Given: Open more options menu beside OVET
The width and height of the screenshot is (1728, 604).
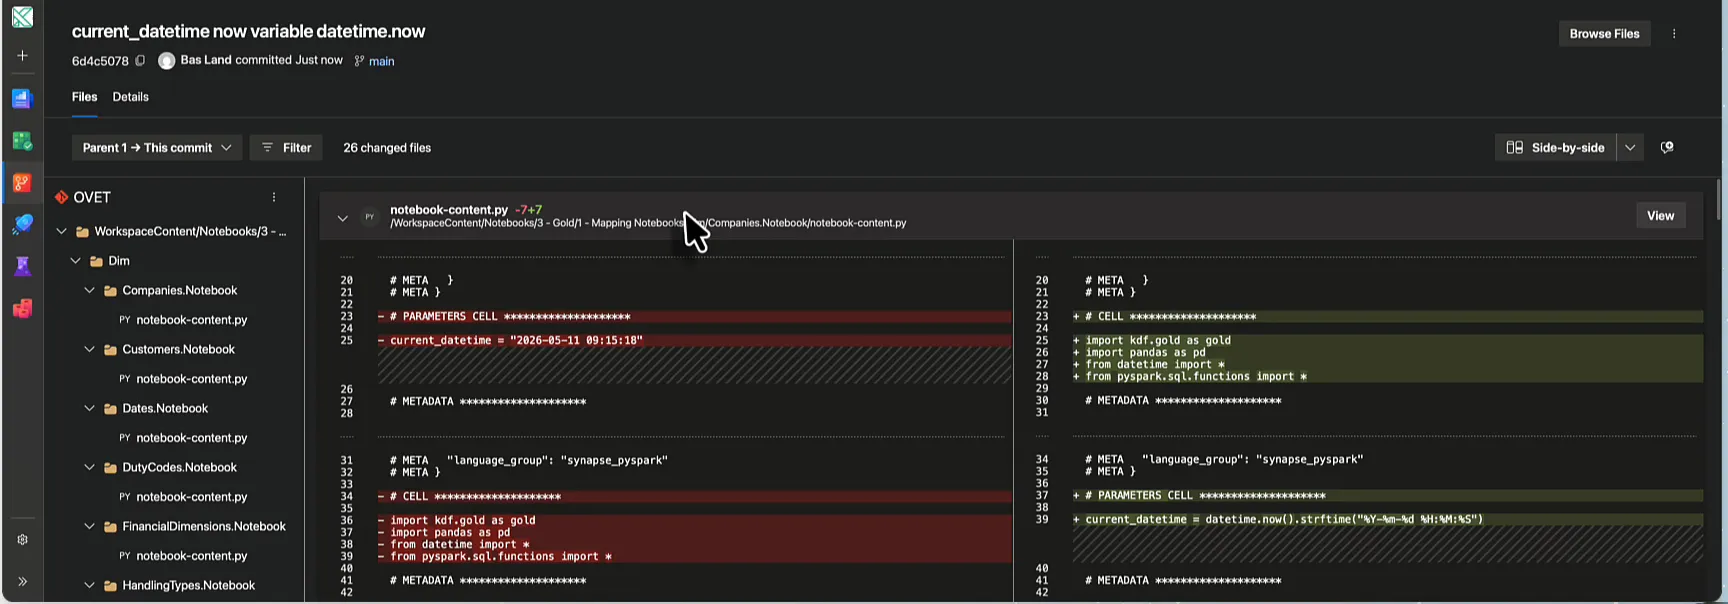Looking at the screenshot, I should [x=274, y=197].
